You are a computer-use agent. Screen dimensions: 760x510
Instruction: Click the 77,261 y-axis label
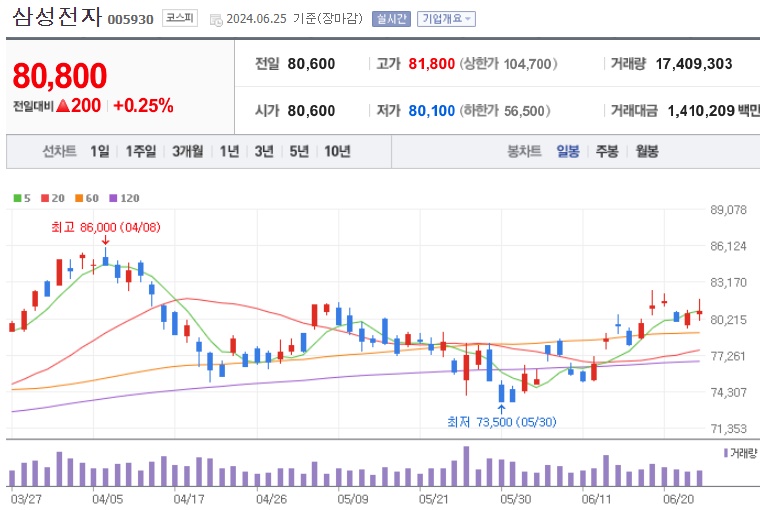pos(728,356)
